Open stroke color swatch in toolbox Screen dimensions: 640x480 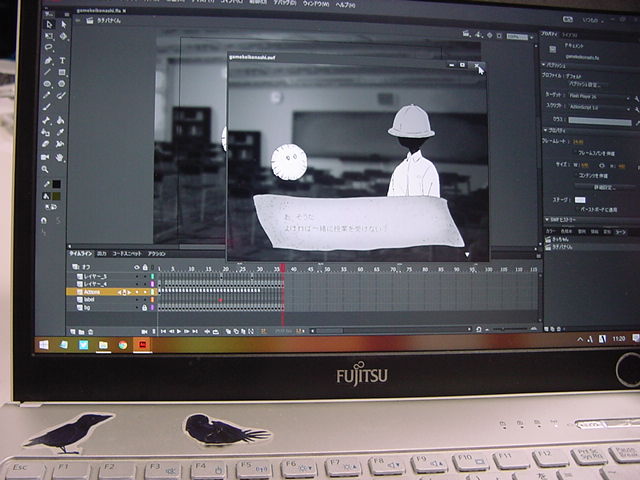[x=57, y=184]
